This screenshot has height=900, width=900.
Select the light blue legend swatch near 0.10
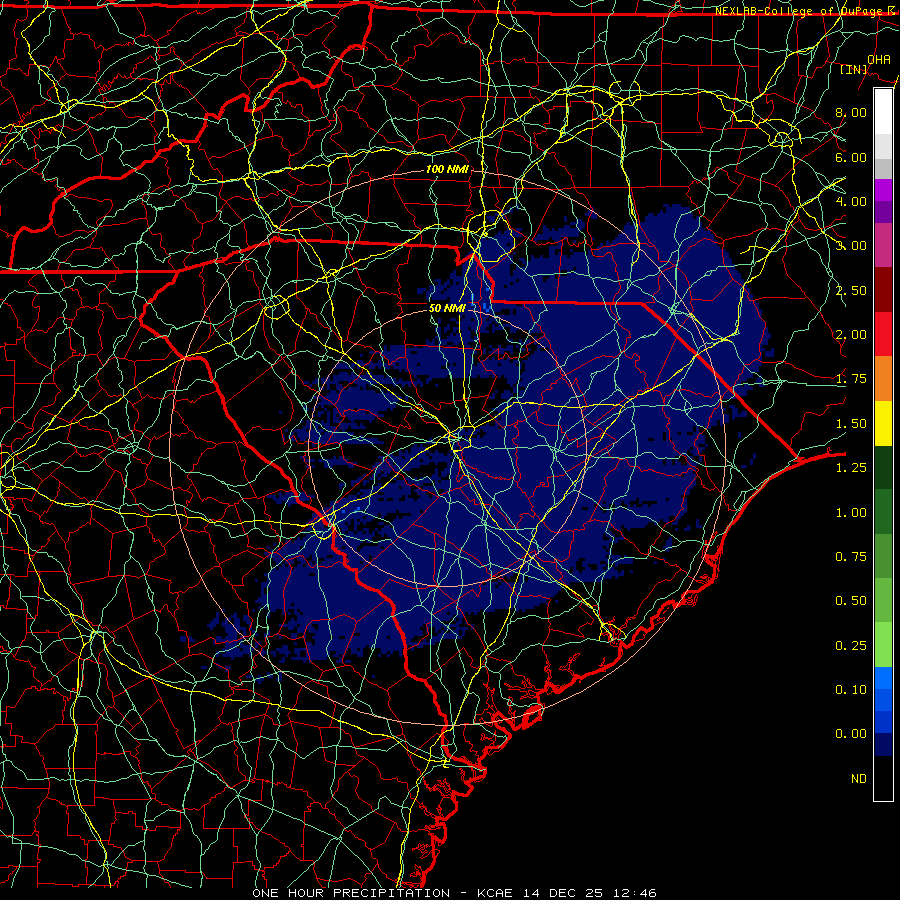pyautogui.click(x=883, y=678)
